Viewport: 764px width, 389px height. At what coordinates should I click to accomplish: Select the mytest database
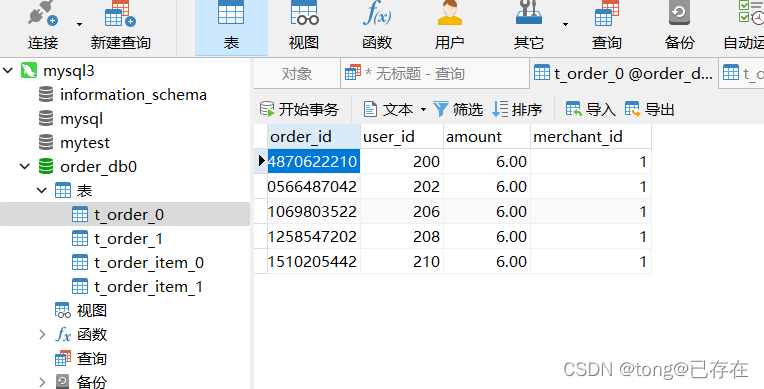pos(85,143)
